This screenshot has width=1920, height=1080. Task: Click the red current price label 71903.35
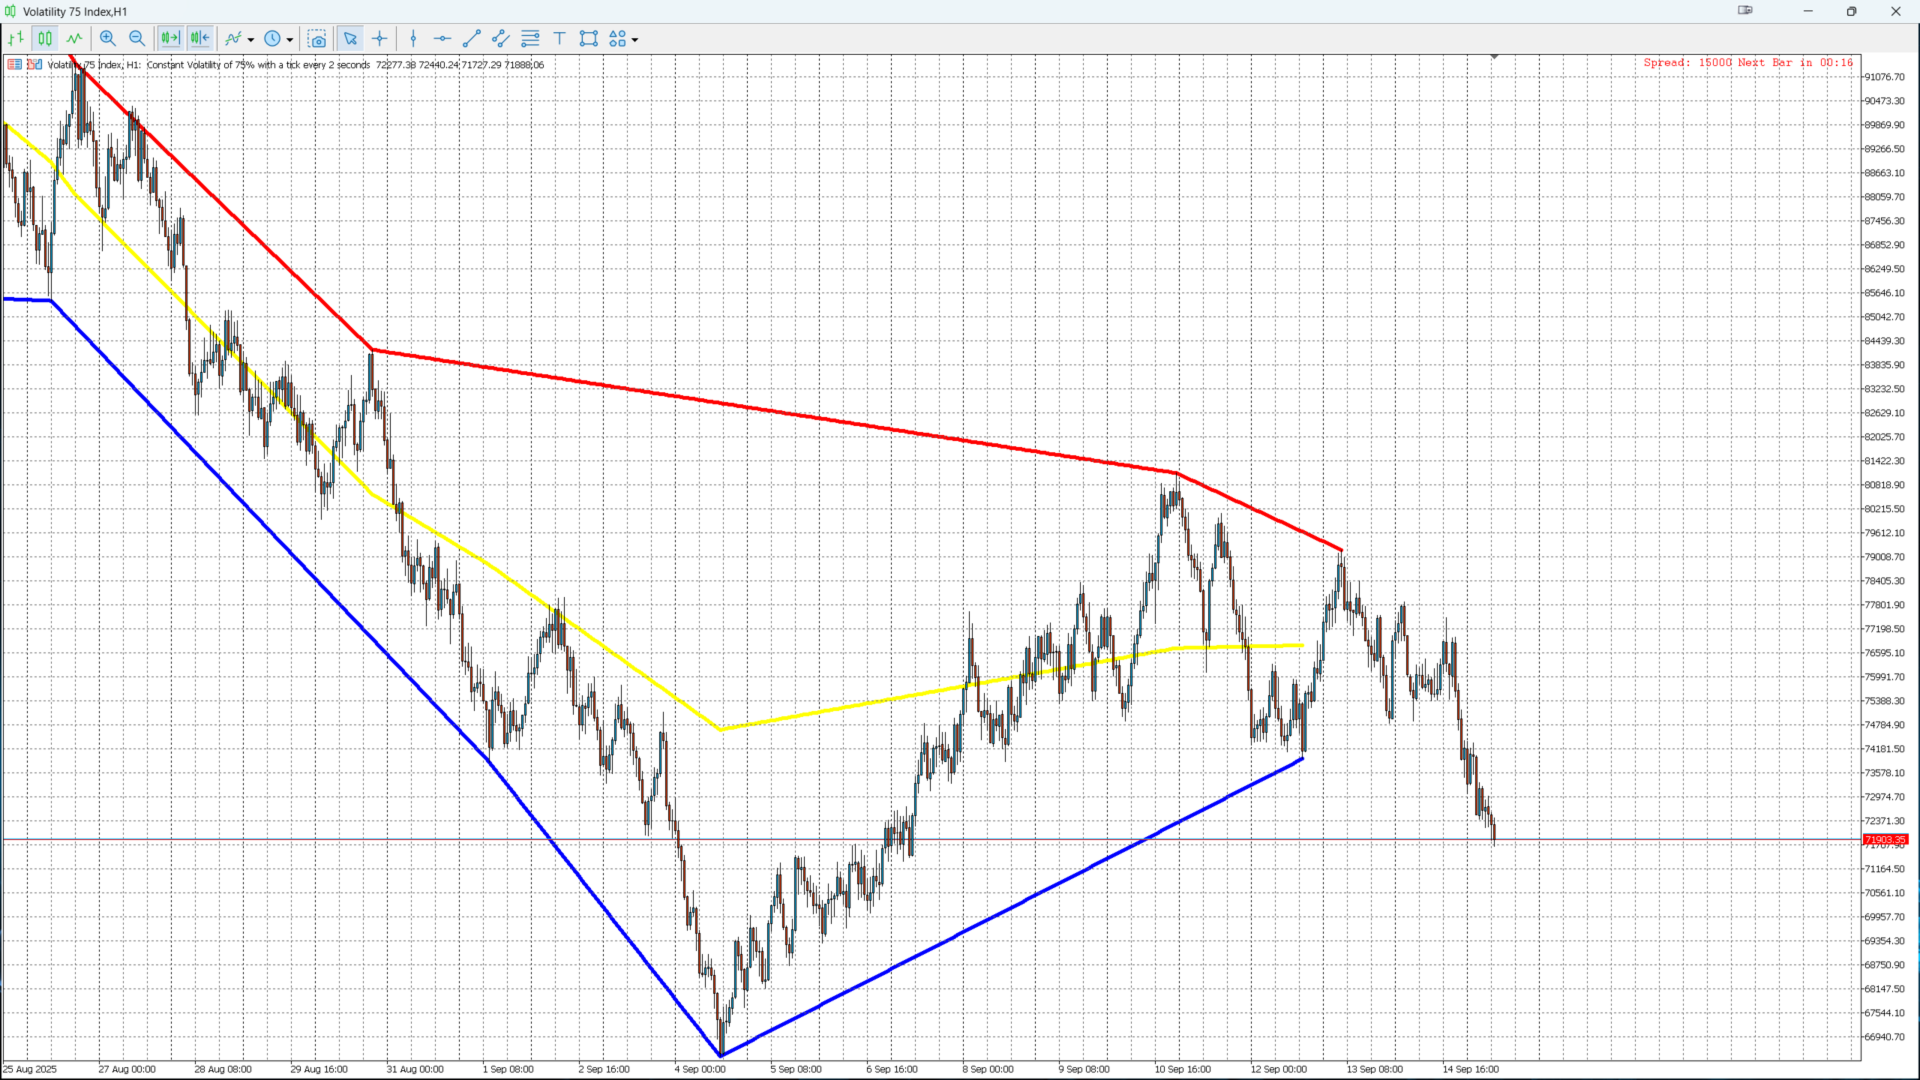click(1885, 840)
